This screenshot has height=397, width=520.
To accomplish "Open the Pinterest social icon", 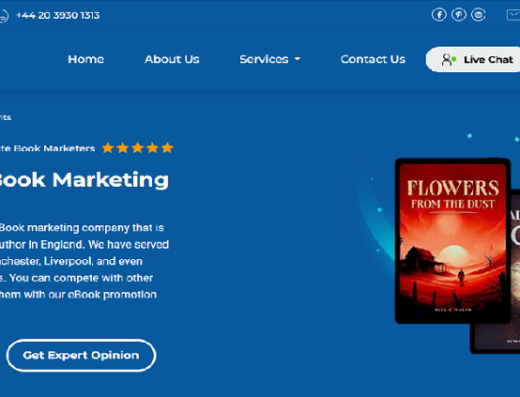I will 459,15.
